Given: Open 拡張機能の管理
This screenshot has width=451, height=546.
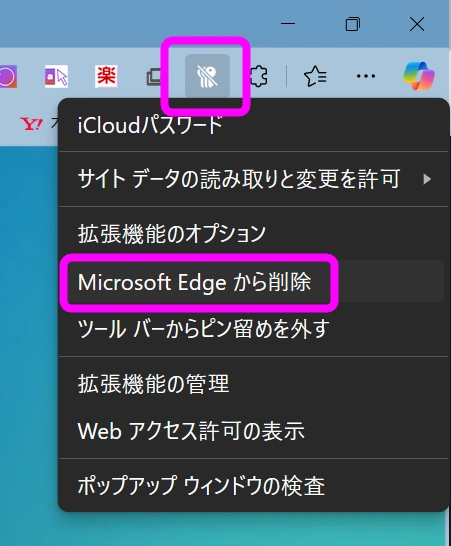Looking at the screenshot, I should [x=154, y=384].
